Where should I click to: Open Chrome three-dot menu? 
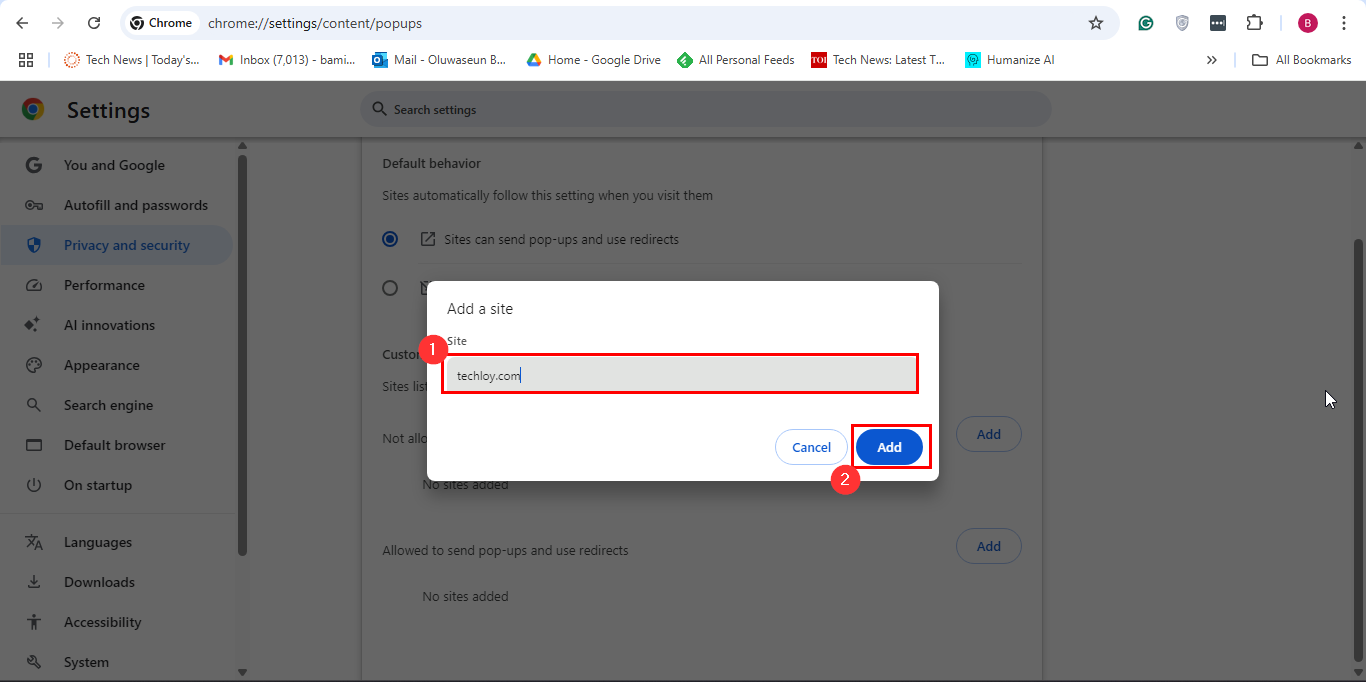(x=1343, y=23)
